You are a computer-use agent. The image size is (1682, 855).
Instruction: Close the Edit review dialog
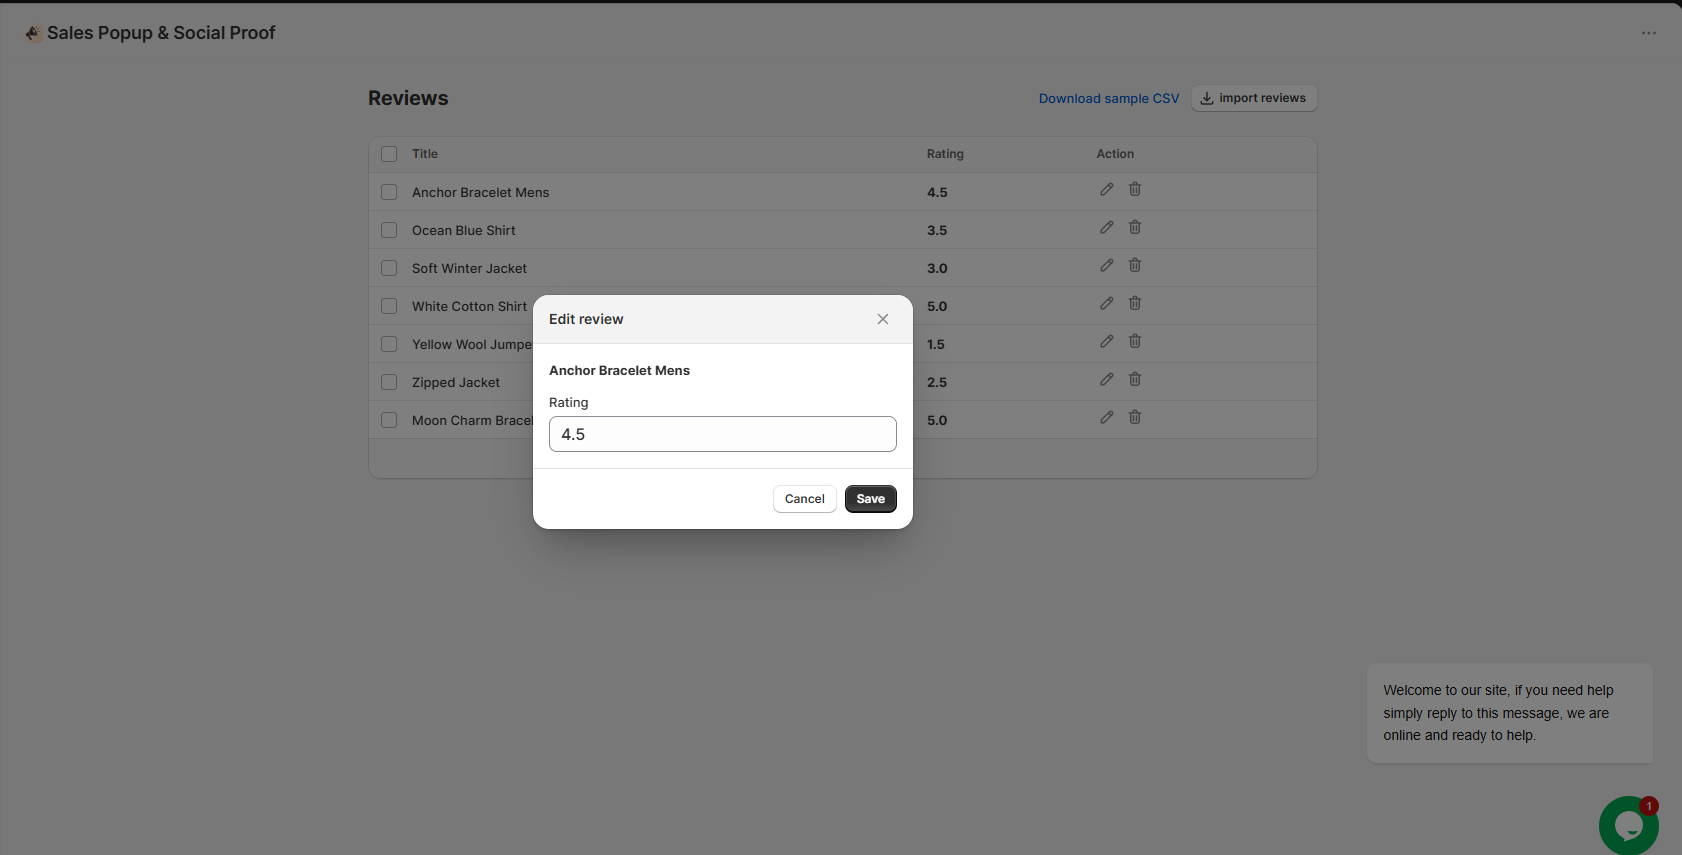click(882, 319)
